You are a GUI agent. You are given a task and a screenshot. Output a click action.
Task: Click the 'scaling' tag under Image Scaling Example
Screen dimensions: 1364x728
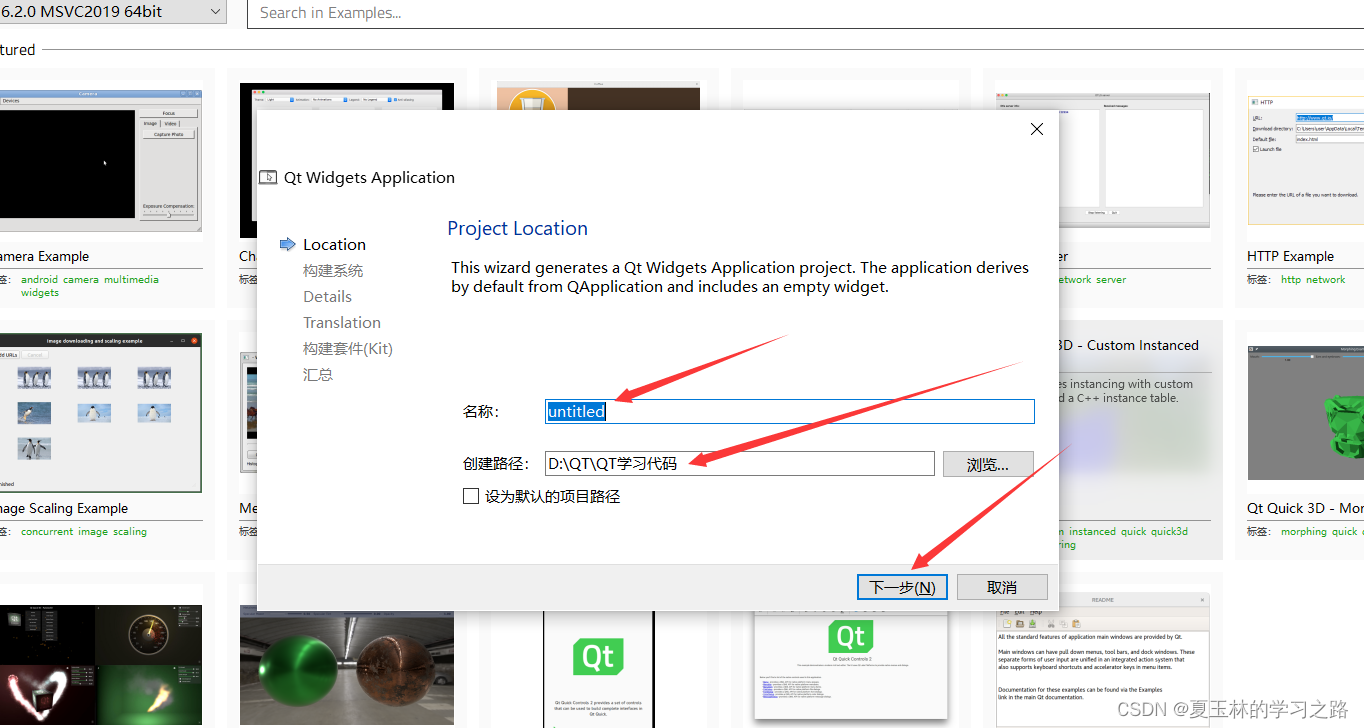[129, 532]
